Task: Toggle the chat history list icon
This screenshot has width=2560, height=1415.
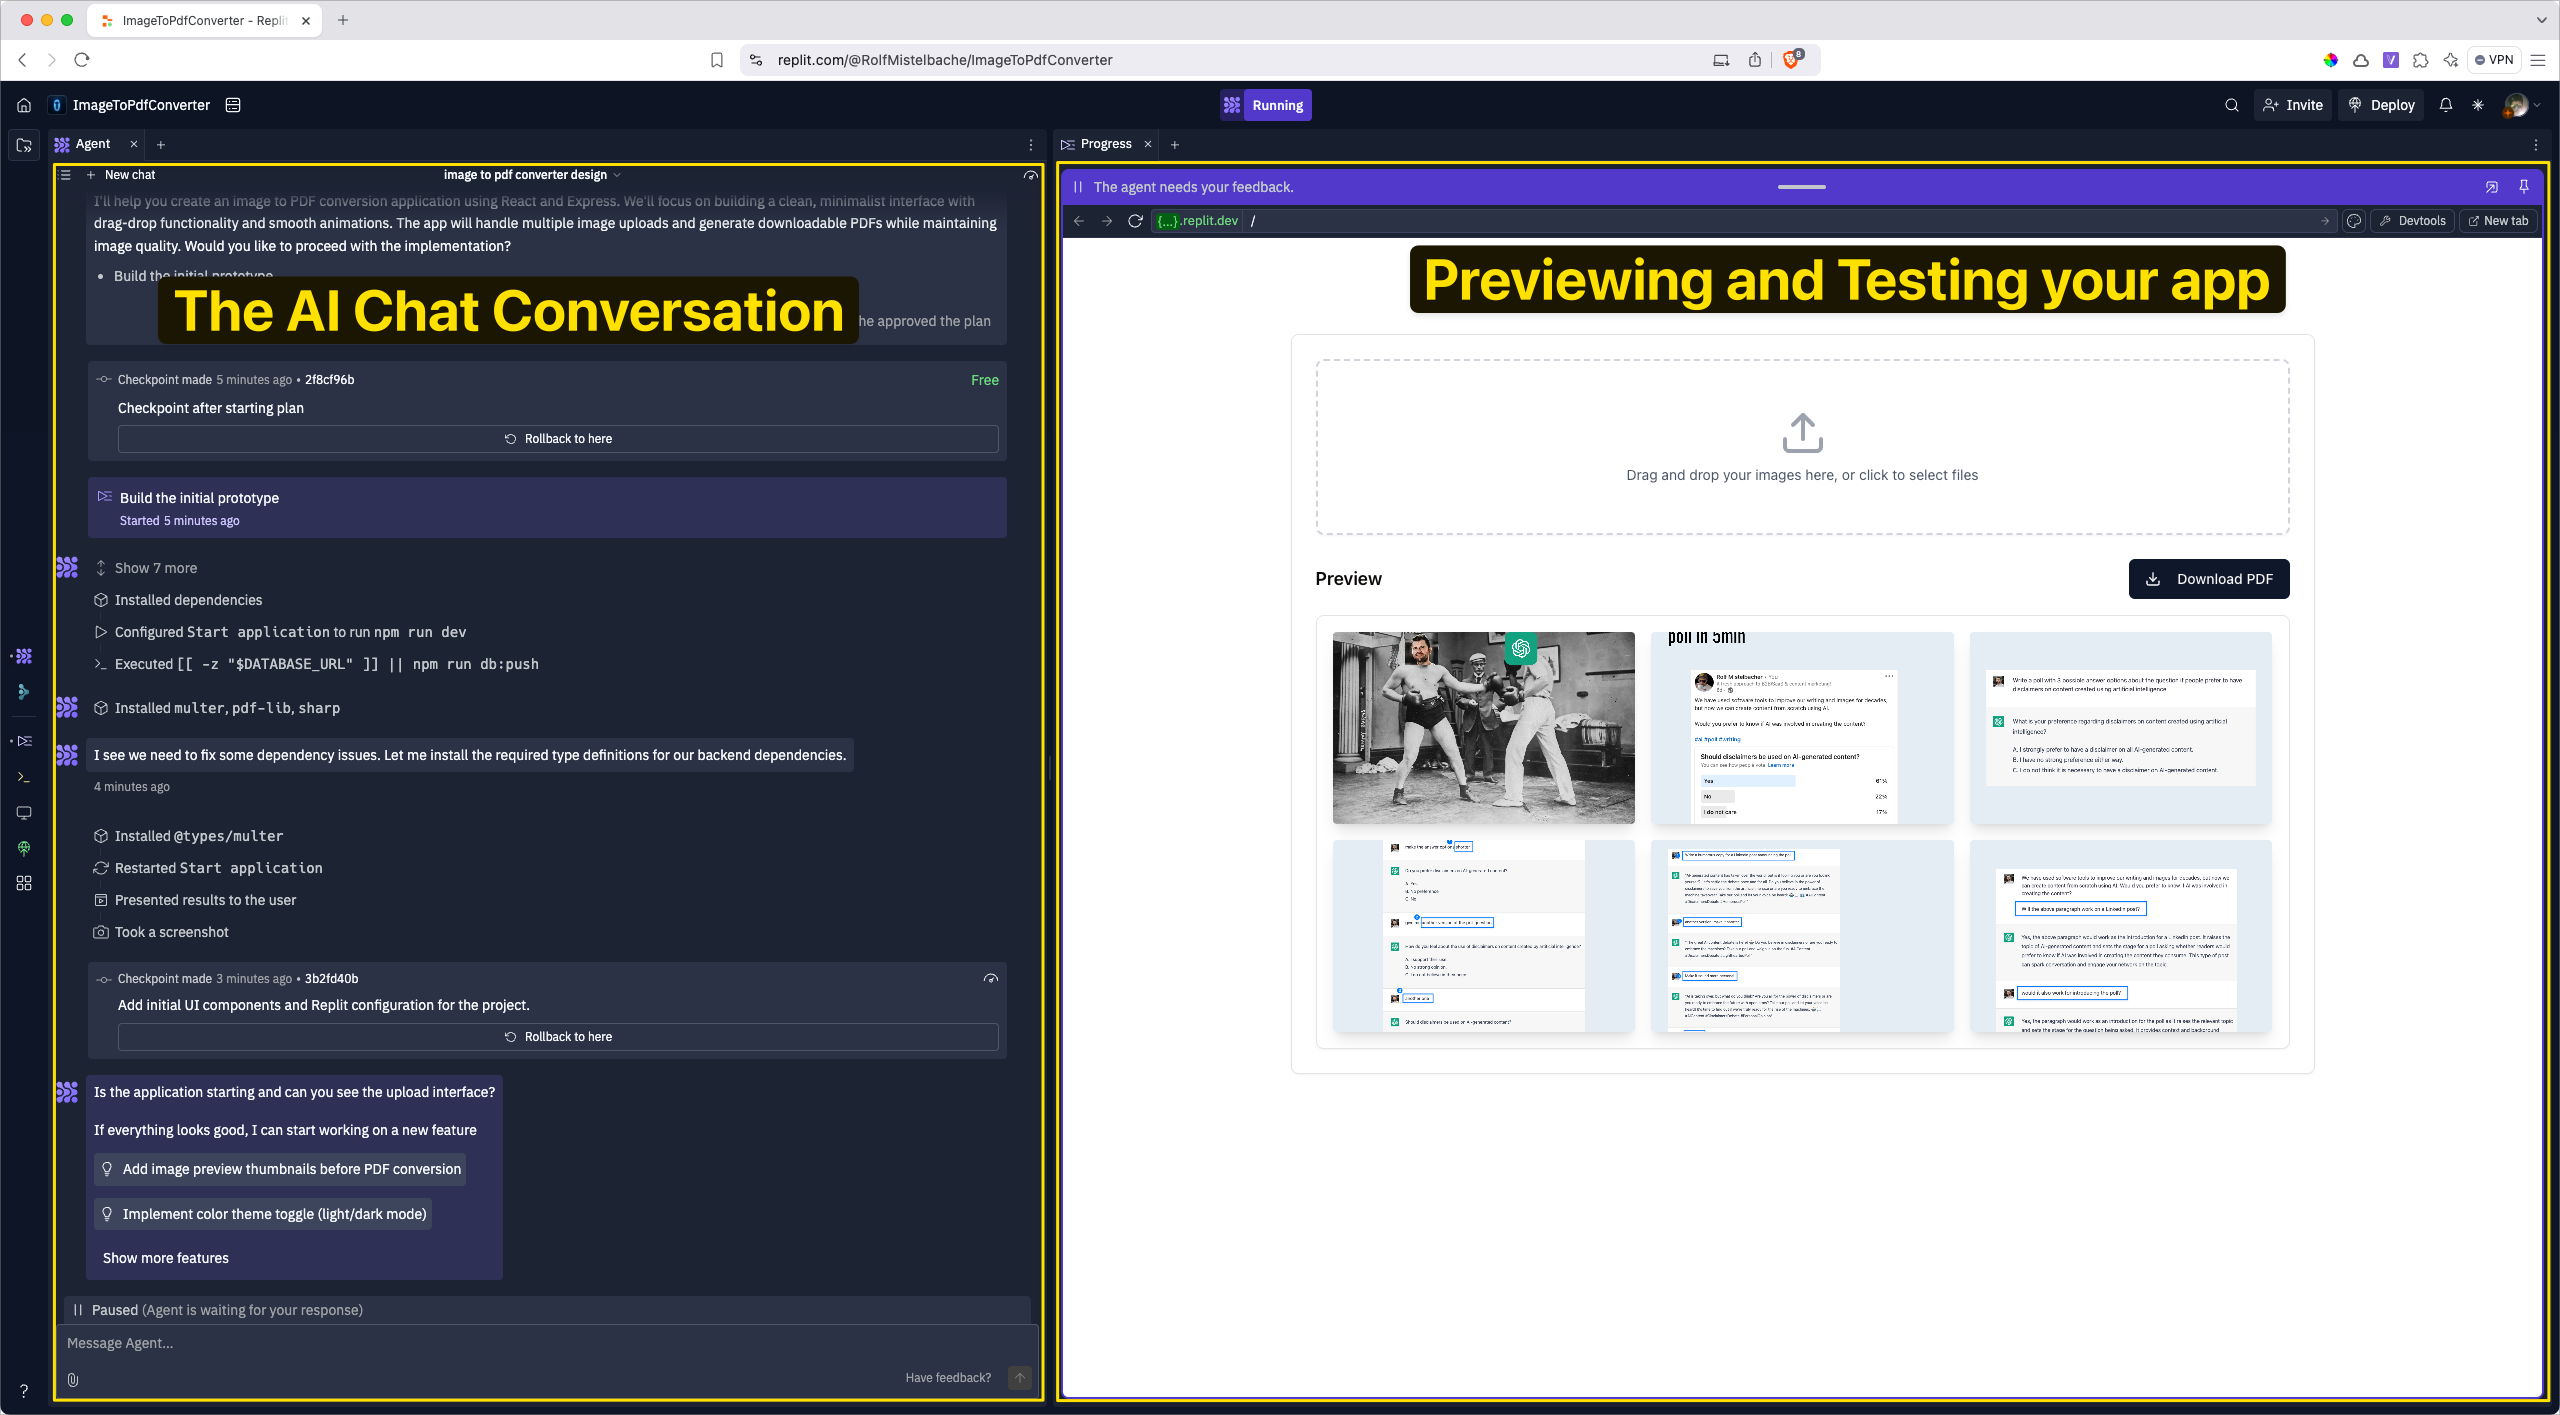Action: pyautogui.click(x=65, y=175)
